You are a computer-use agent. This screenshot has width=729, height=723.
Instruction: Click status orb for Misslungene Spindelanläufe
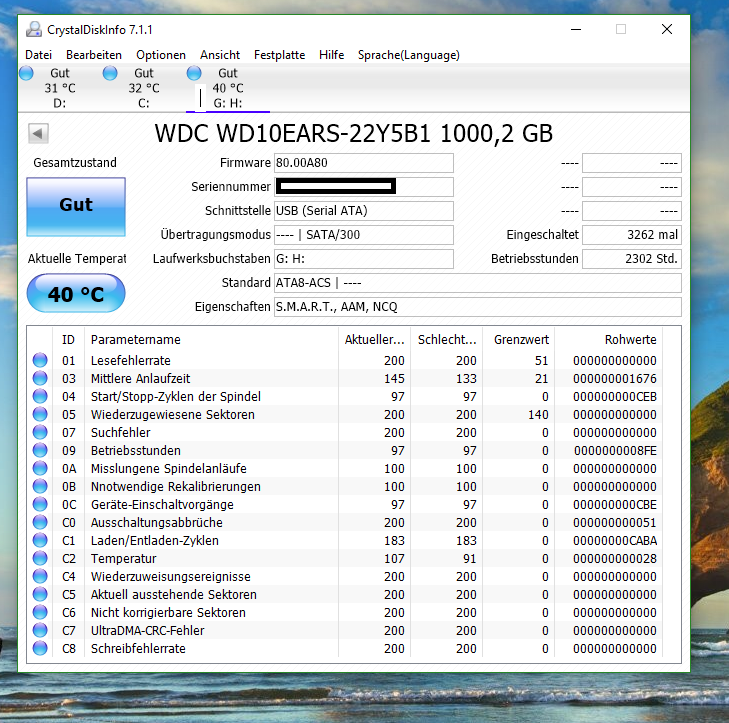(40, 468)
